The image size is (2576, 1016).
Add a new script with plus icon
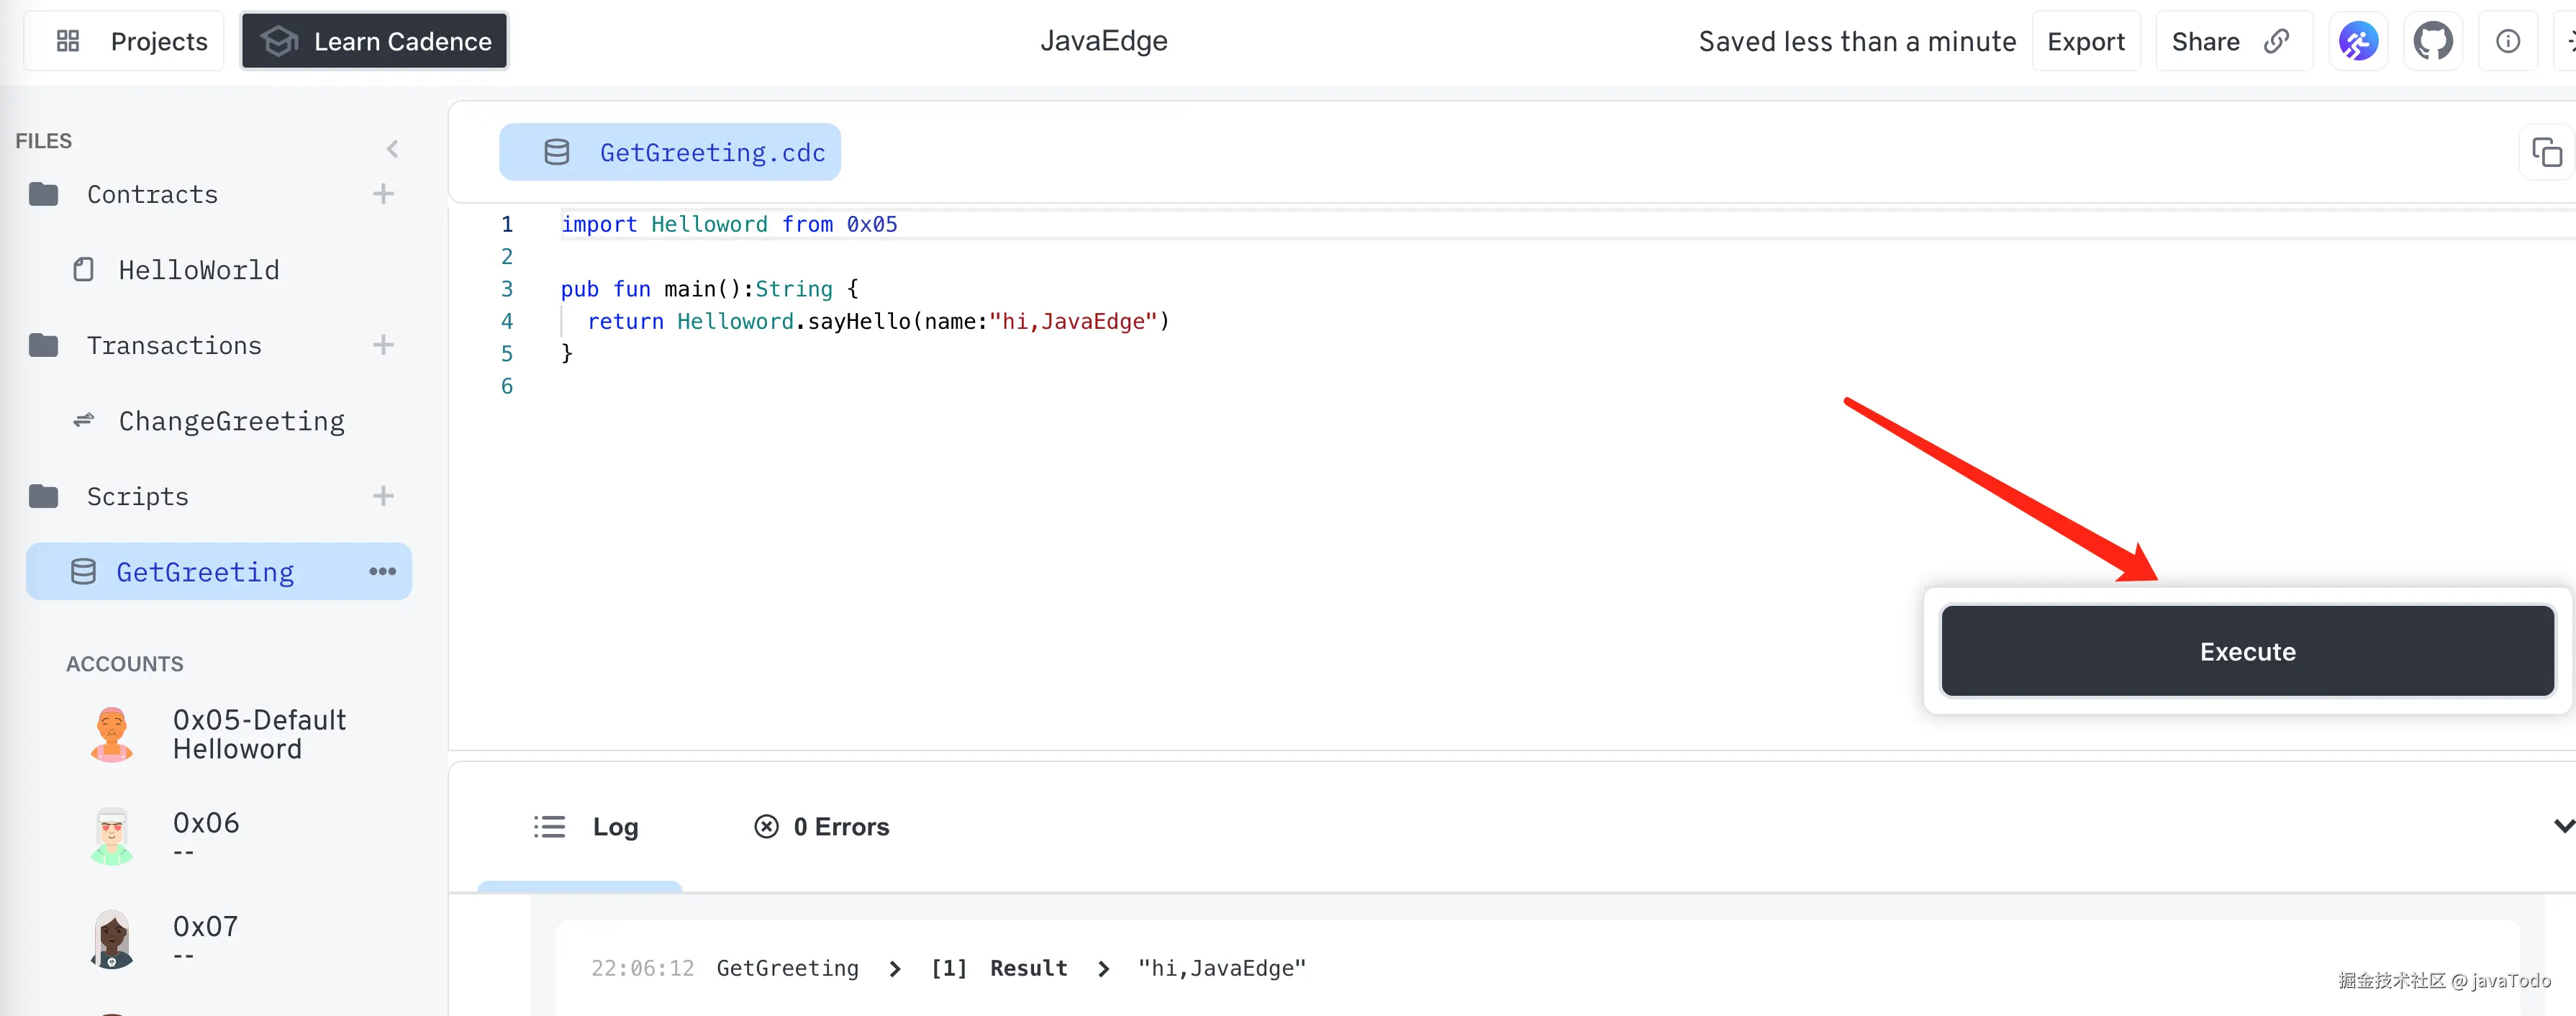click(383, 496)
